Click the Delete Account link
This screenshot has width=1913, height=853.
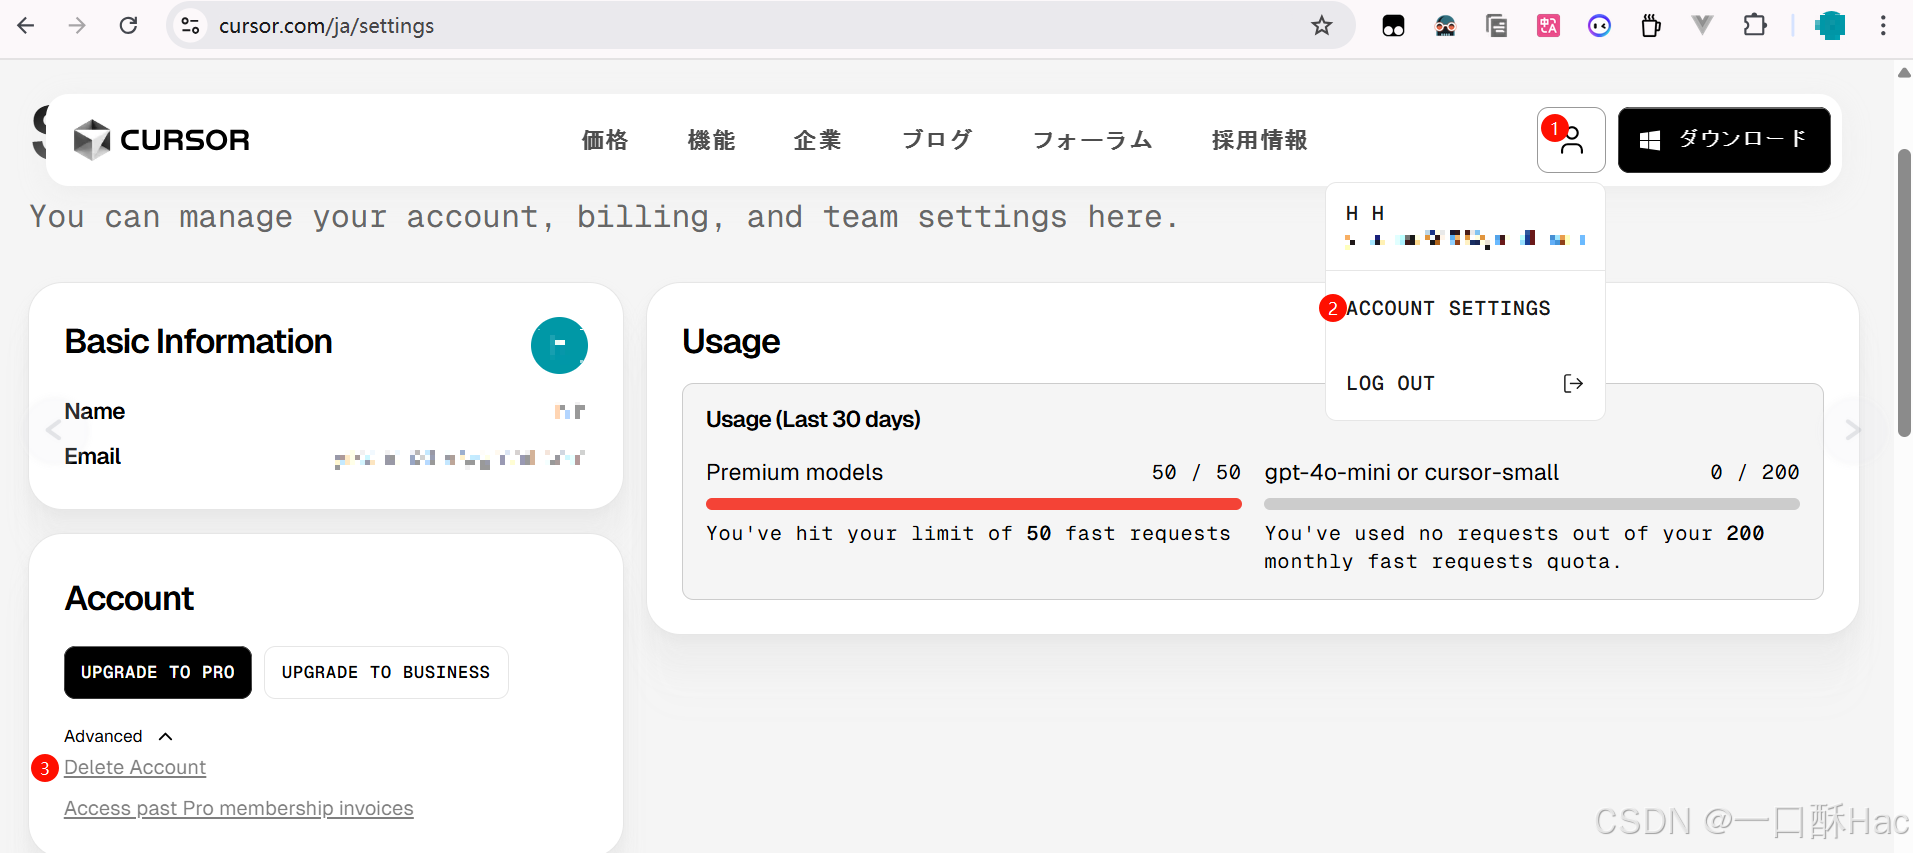(x=135, y=767)
